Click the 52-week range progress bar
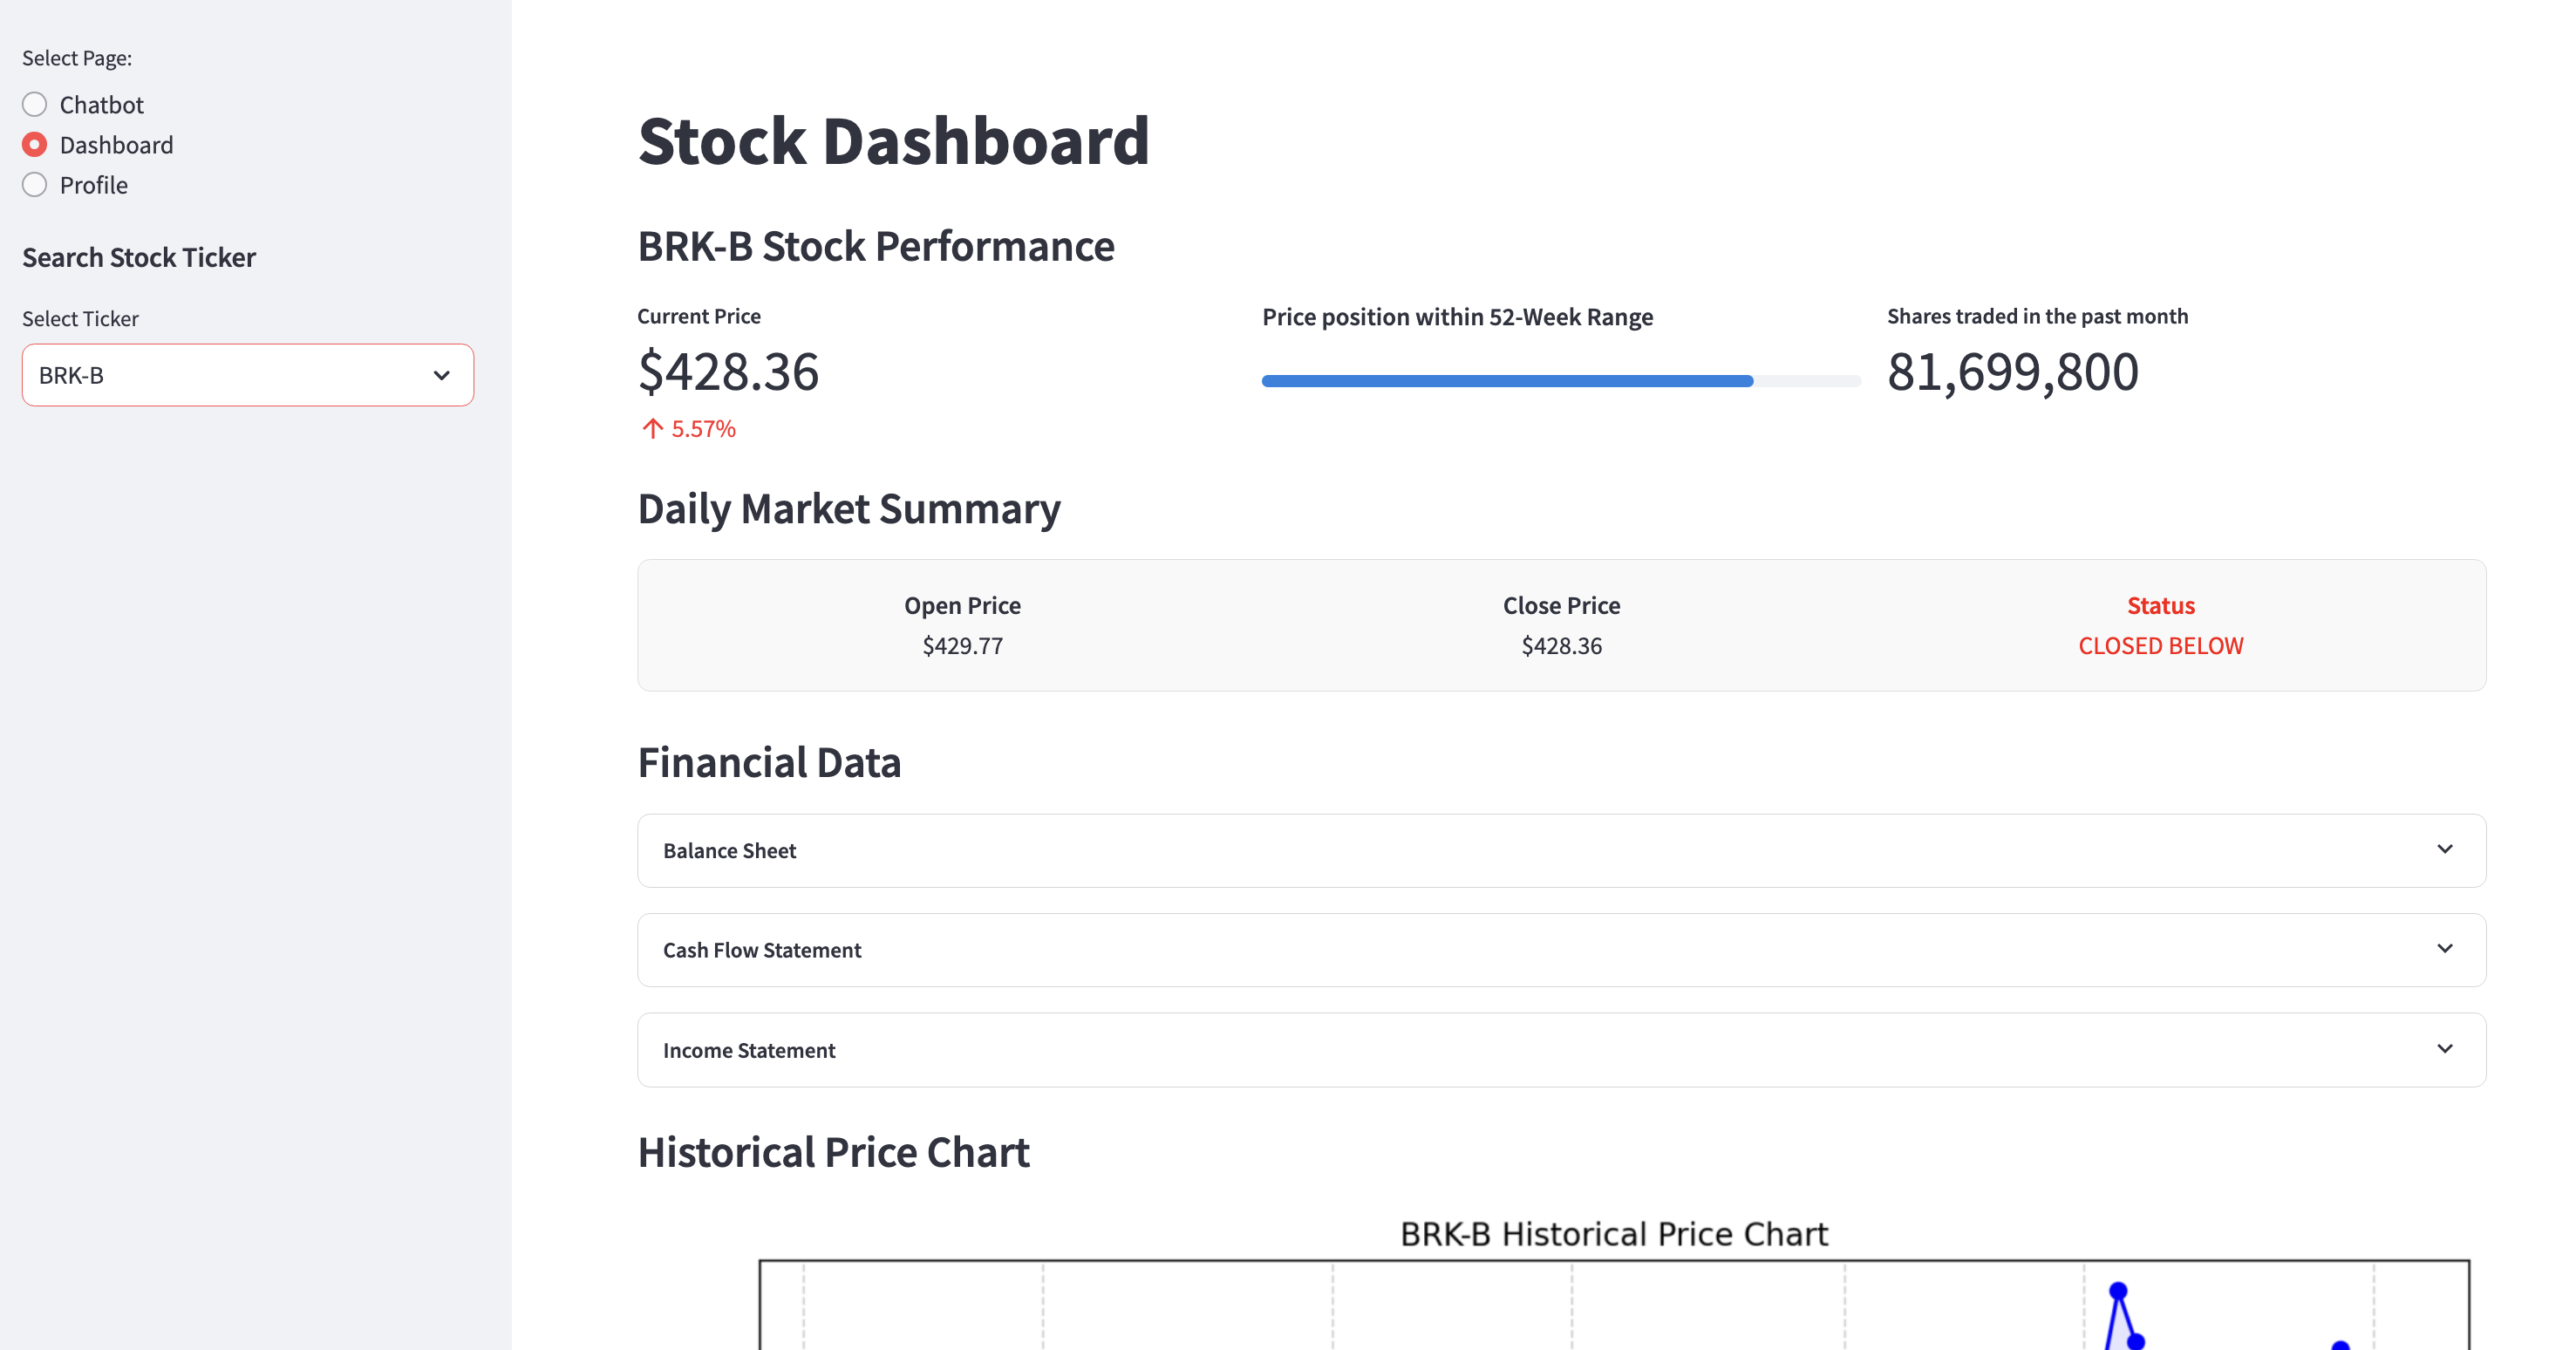Screen dimensions: 2576x1350 [1560, 381]
